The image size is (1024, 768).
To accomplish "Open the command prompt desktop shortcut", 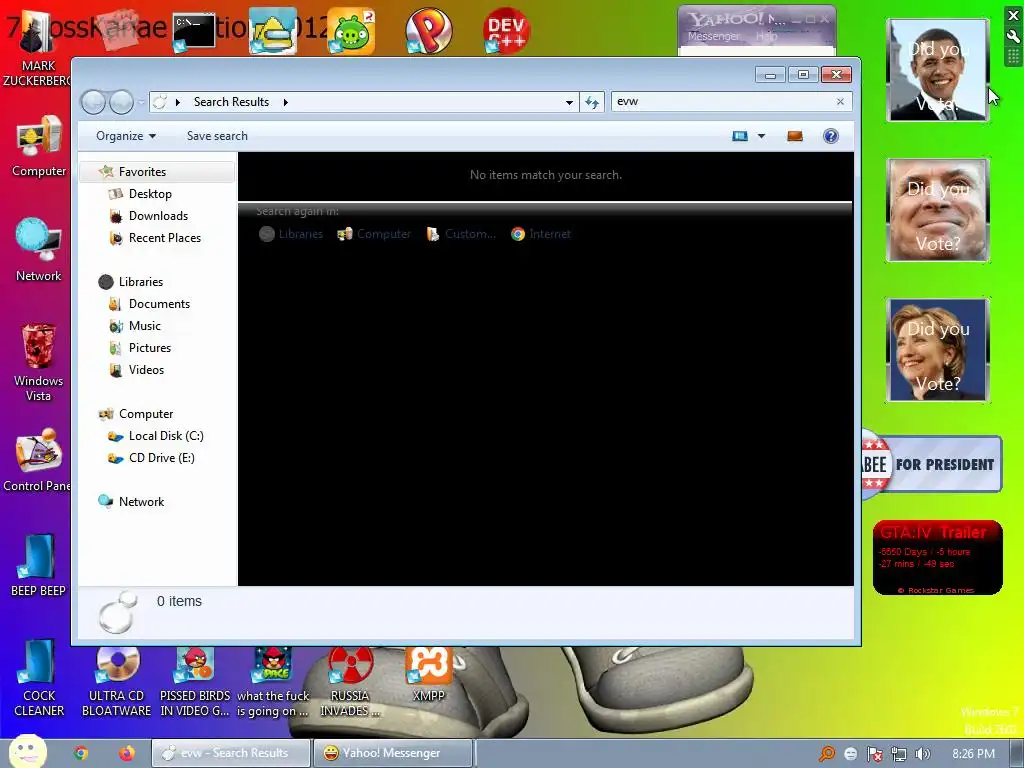I will (194, 31).
